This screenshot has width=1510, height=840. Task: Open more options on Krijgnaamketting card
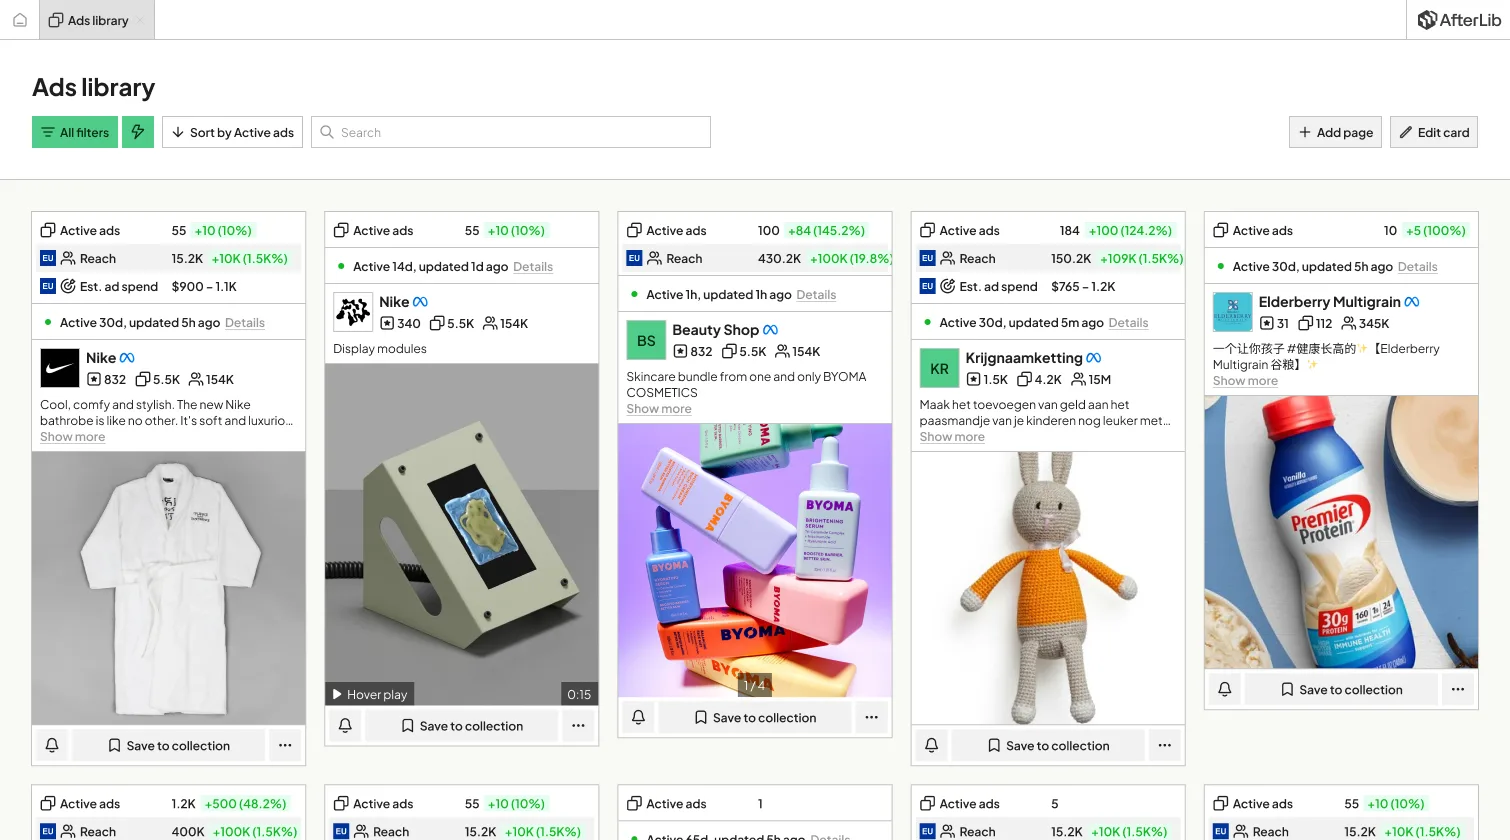(1164, 745)
